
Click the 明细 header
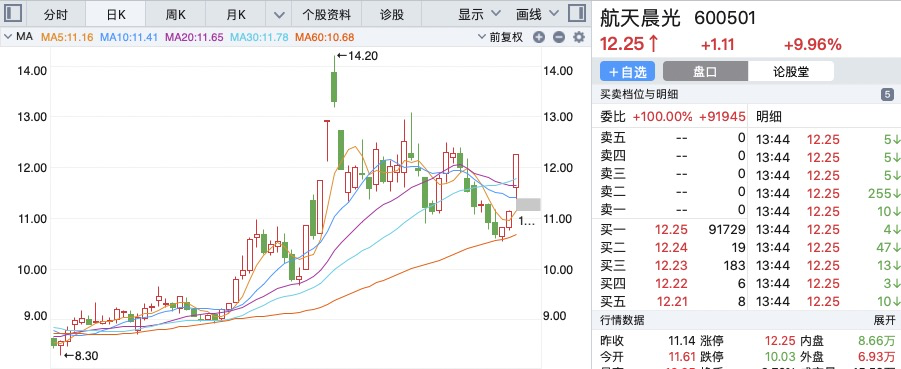click(768, 117)
